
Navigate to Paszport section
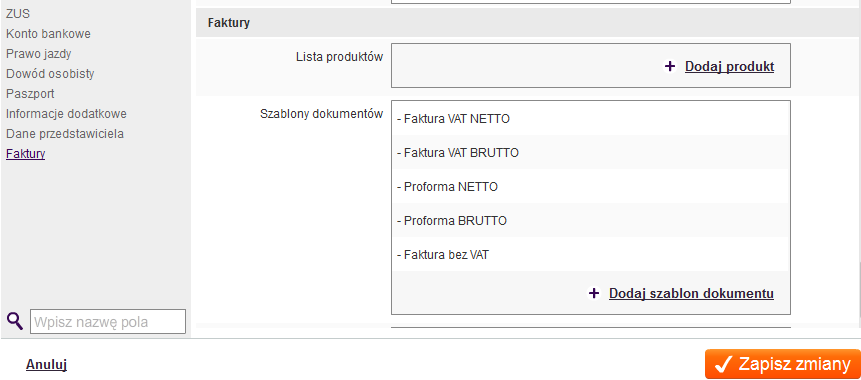tap(30, 94)
